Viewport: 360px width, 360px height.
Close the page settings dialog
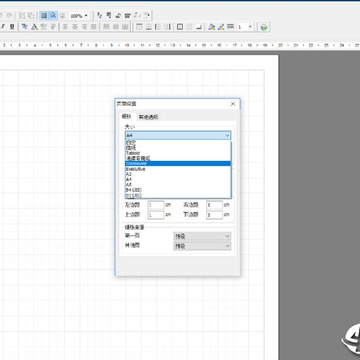pos(233,104)
